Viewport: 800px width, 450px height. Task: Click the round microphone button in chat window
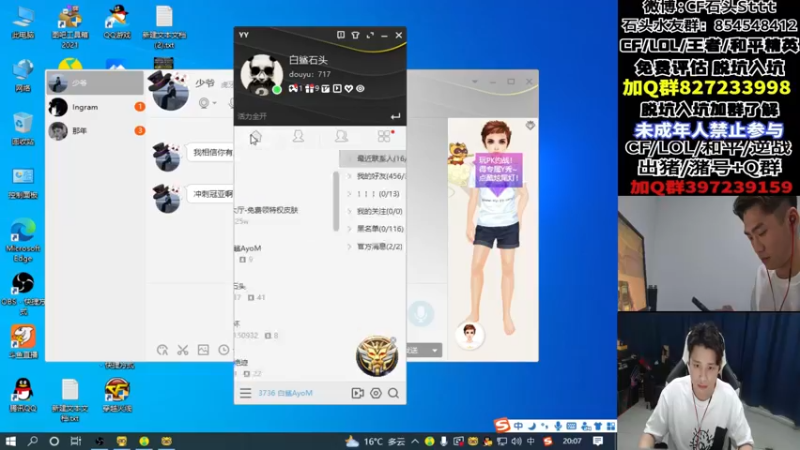pos(421,313)
